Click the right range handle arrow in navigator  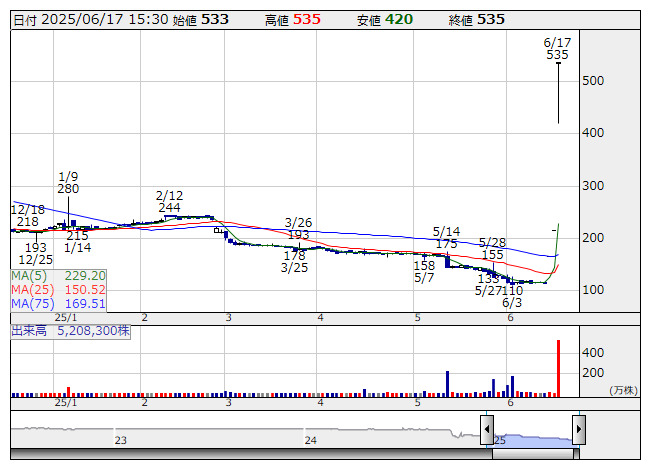[578, 430]
